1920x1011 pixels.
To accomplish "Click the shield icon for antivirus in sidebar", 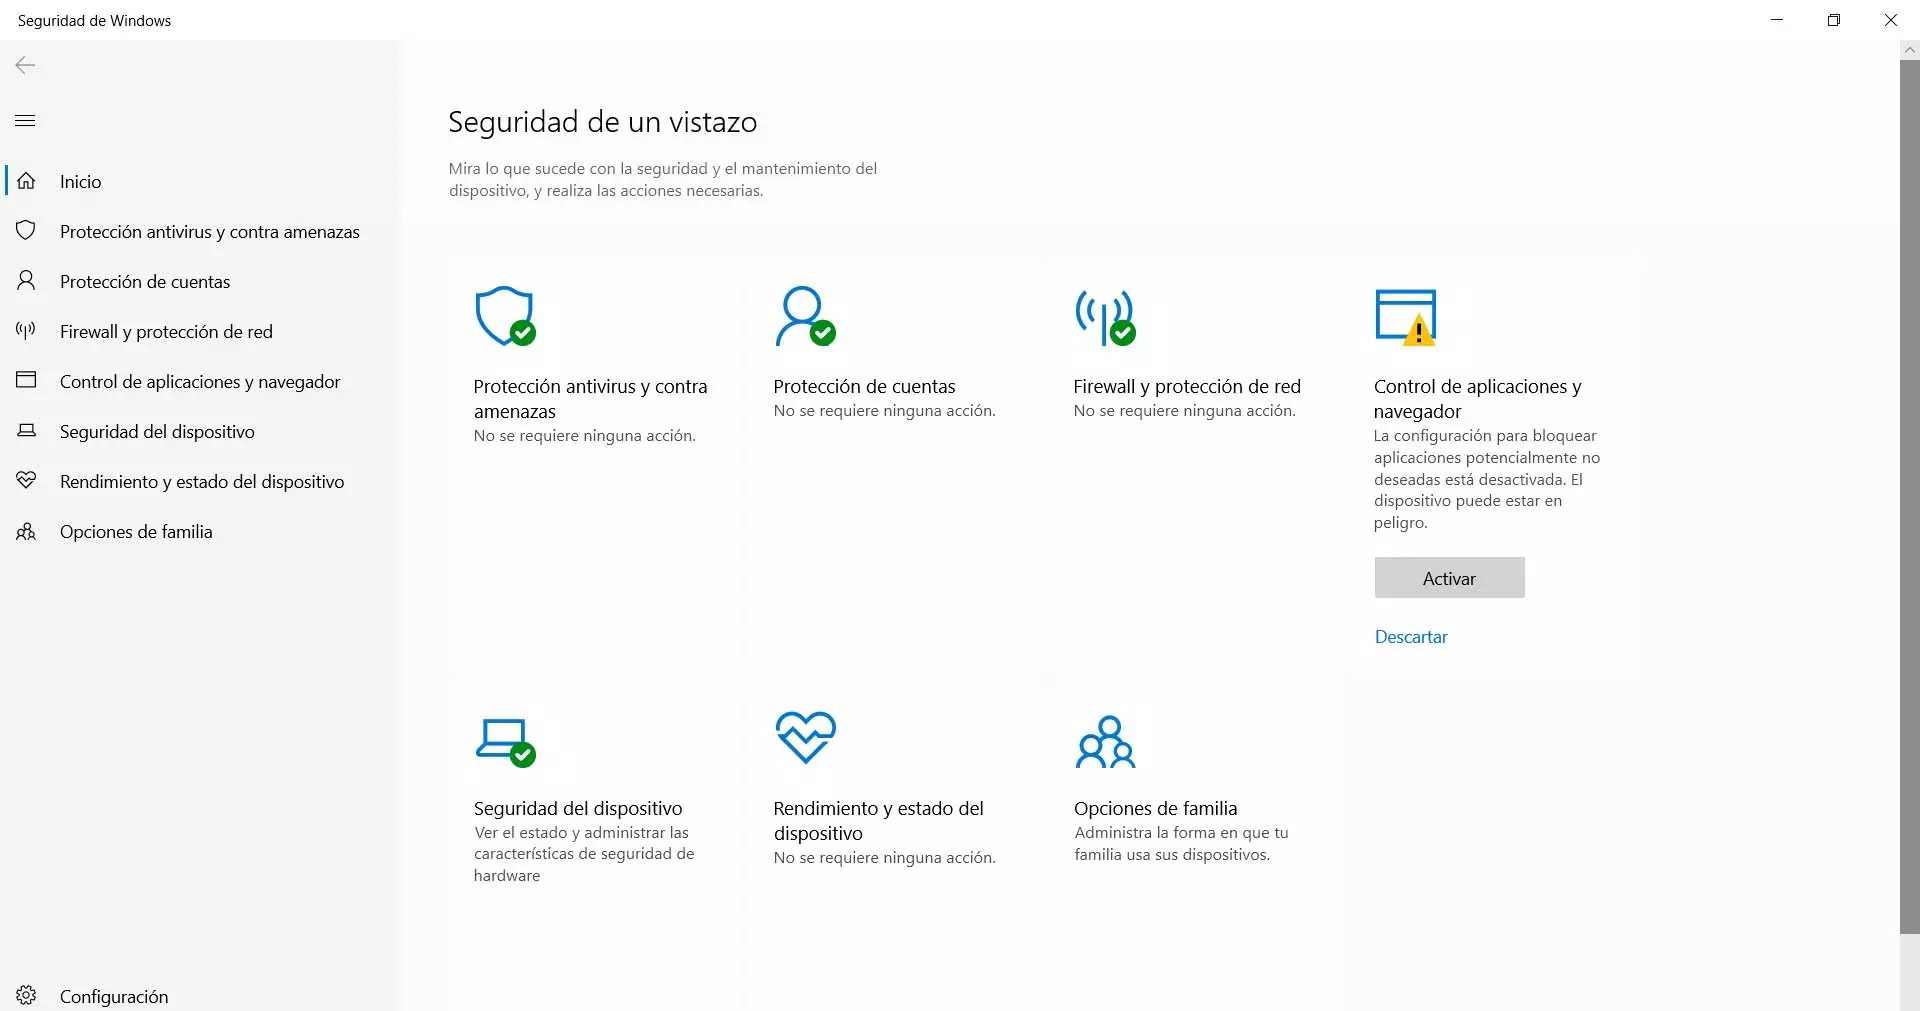I will pyautogui.click(x=26, y=231).
